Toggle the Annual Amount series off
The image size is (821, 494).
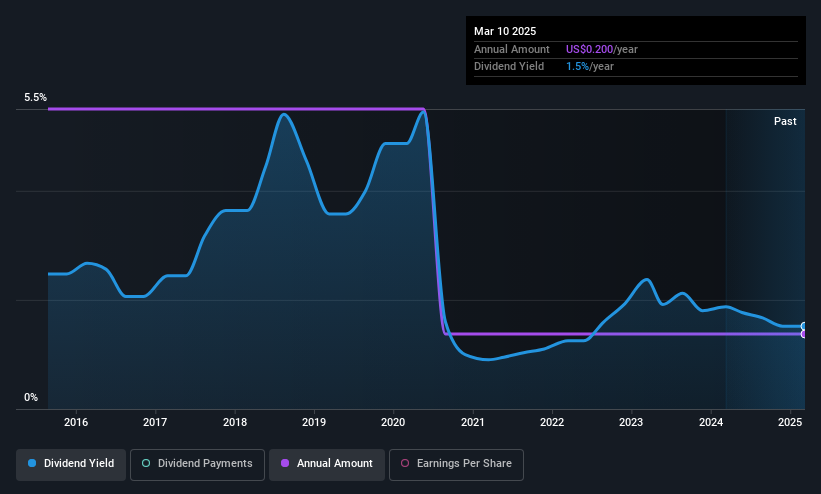pos(327,465)
